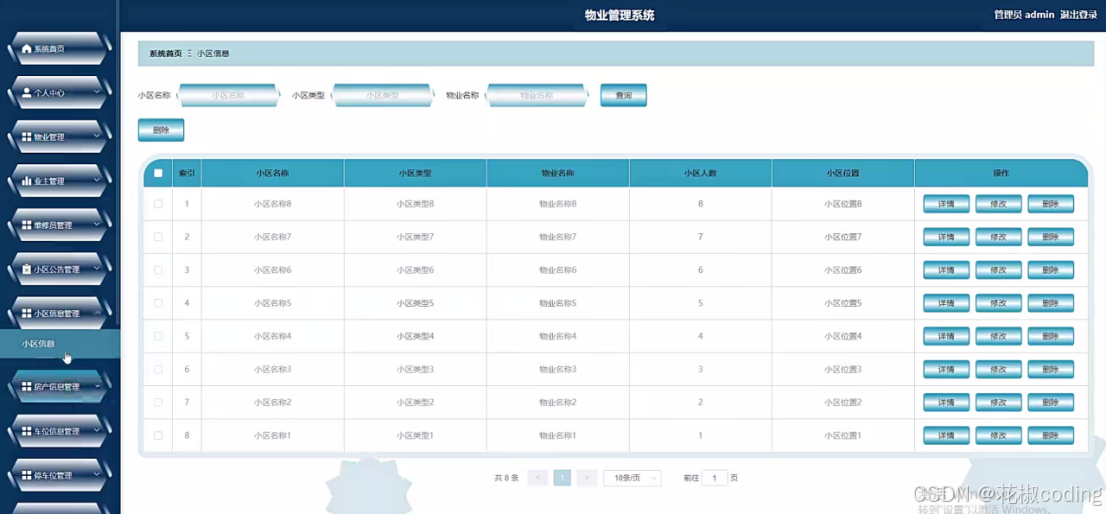Check the row for 小区名称8
Screen dimensions: 1106x514
pos(158,204)
